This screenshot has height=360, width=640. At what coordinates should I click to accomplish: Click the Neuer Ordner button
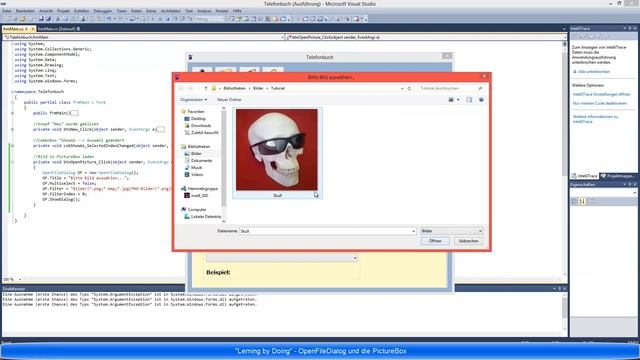click(x=229, y=100)
